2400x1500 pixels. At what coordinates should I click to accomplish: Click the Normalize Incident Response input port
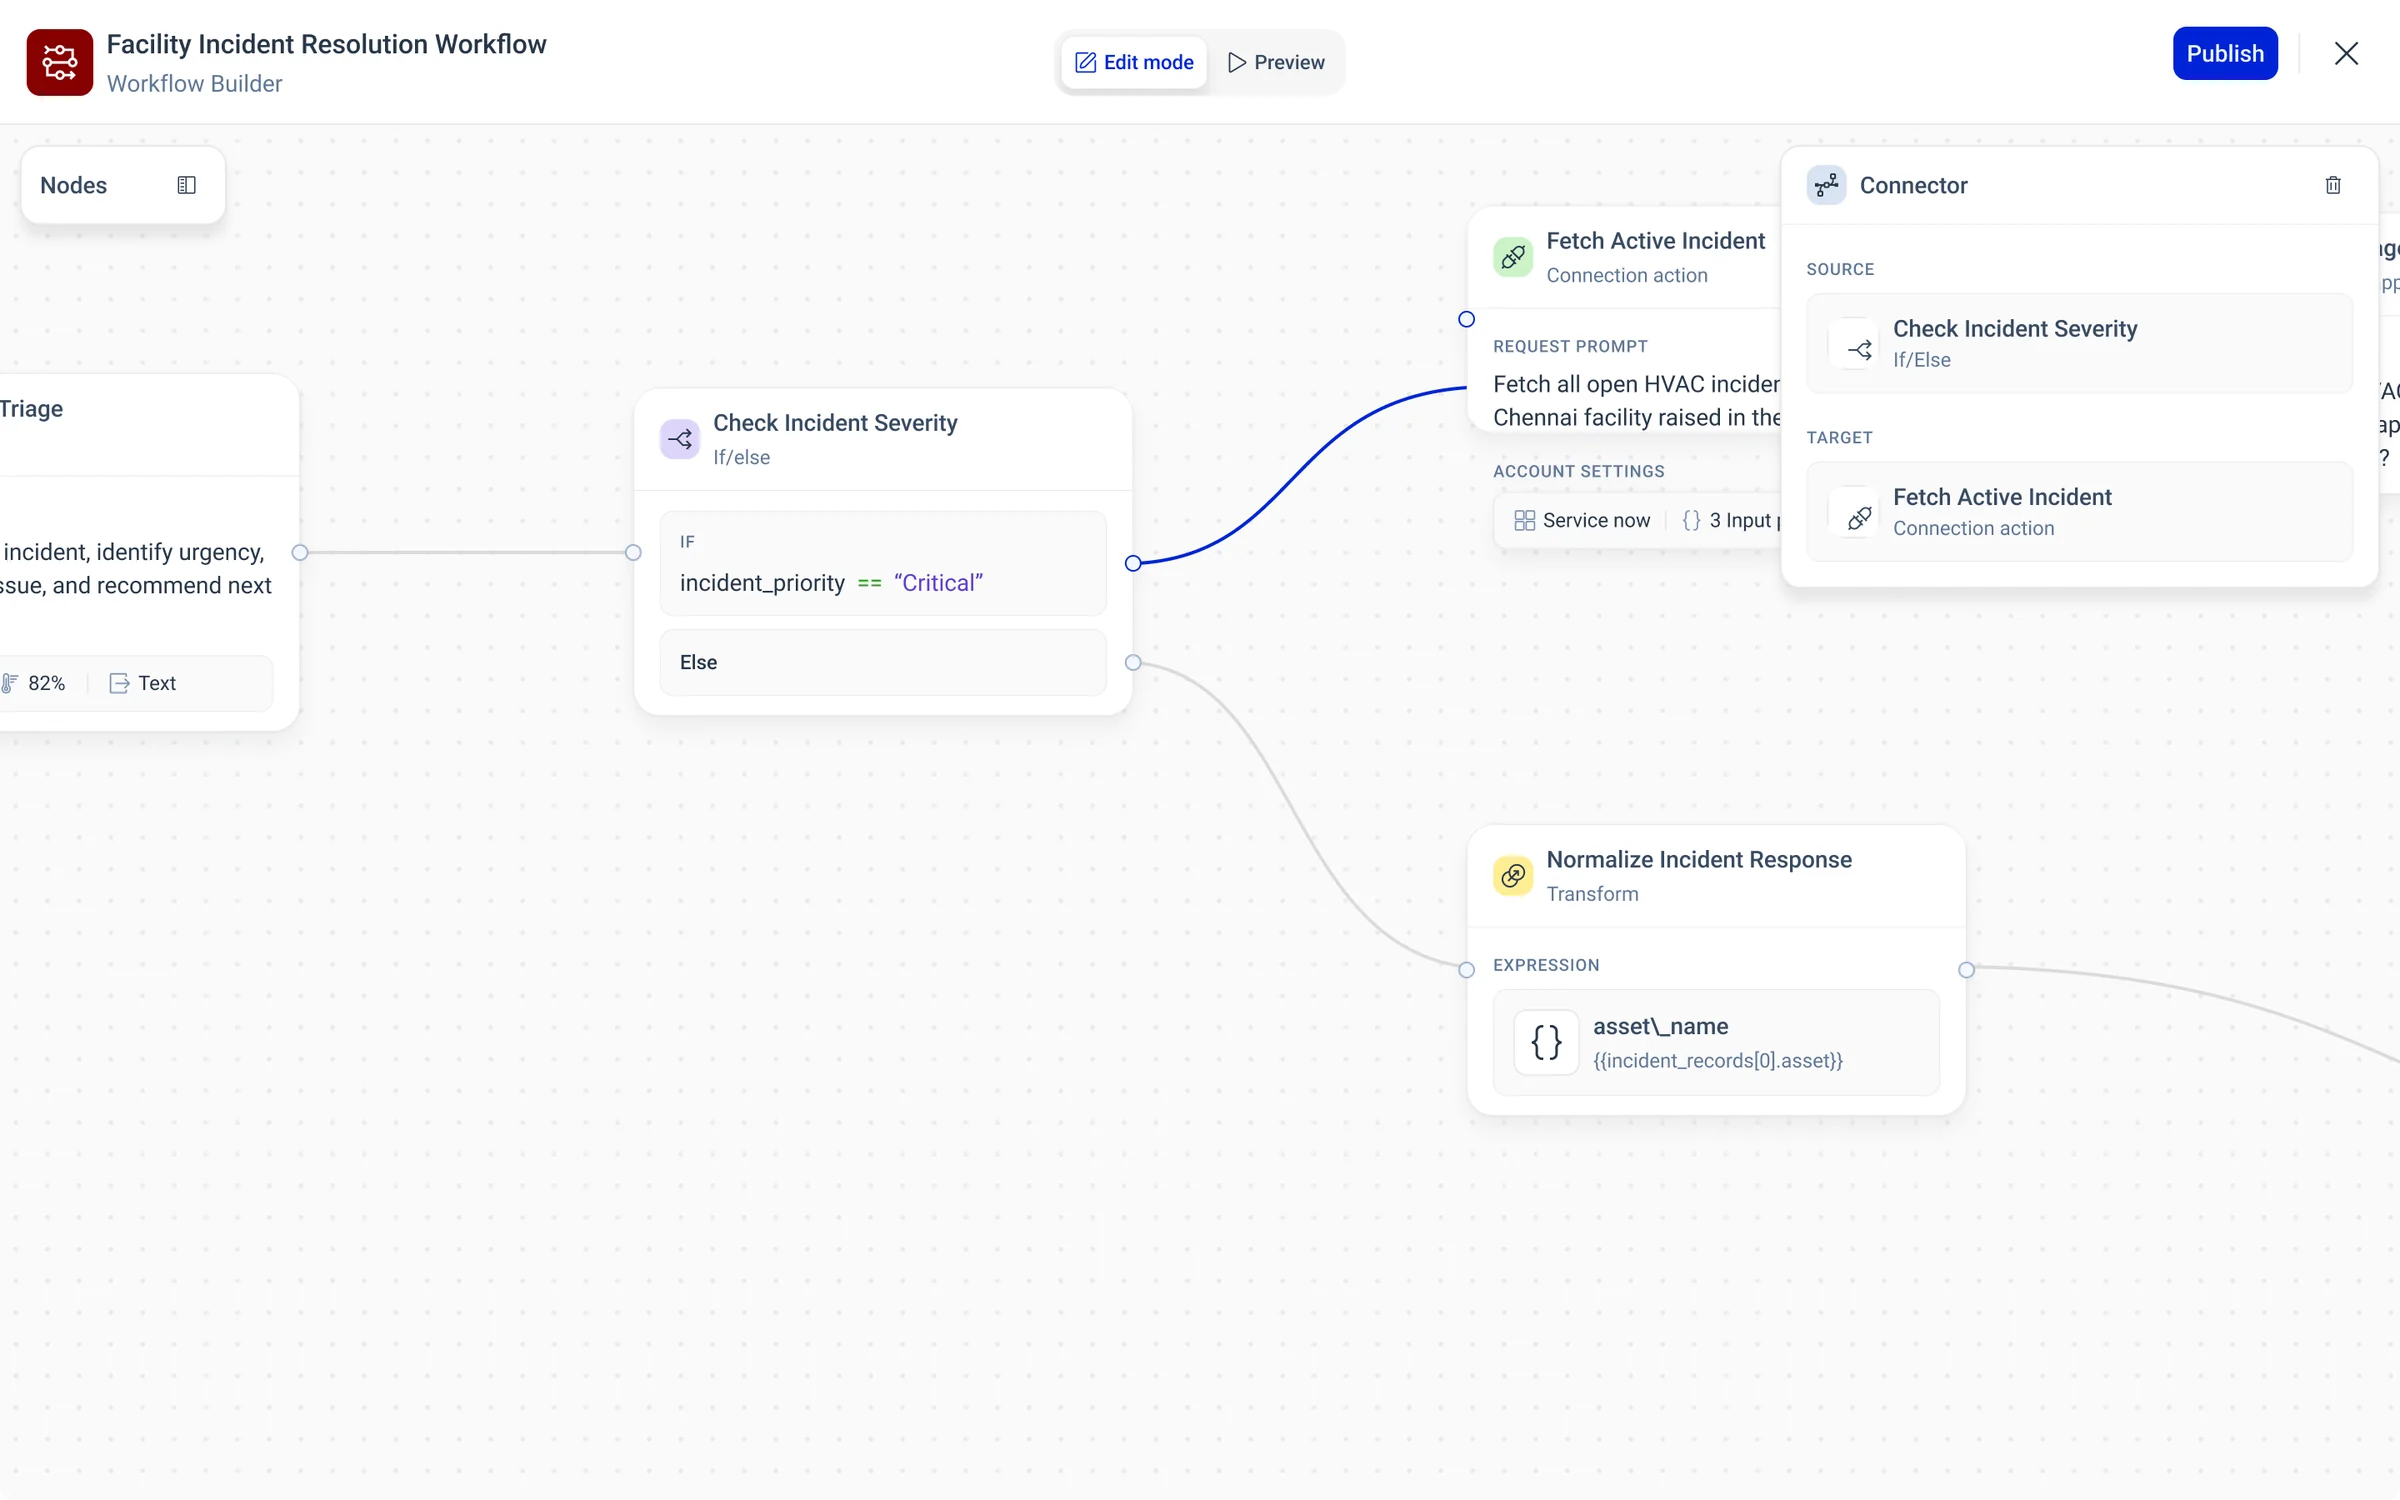[1466, 969]
